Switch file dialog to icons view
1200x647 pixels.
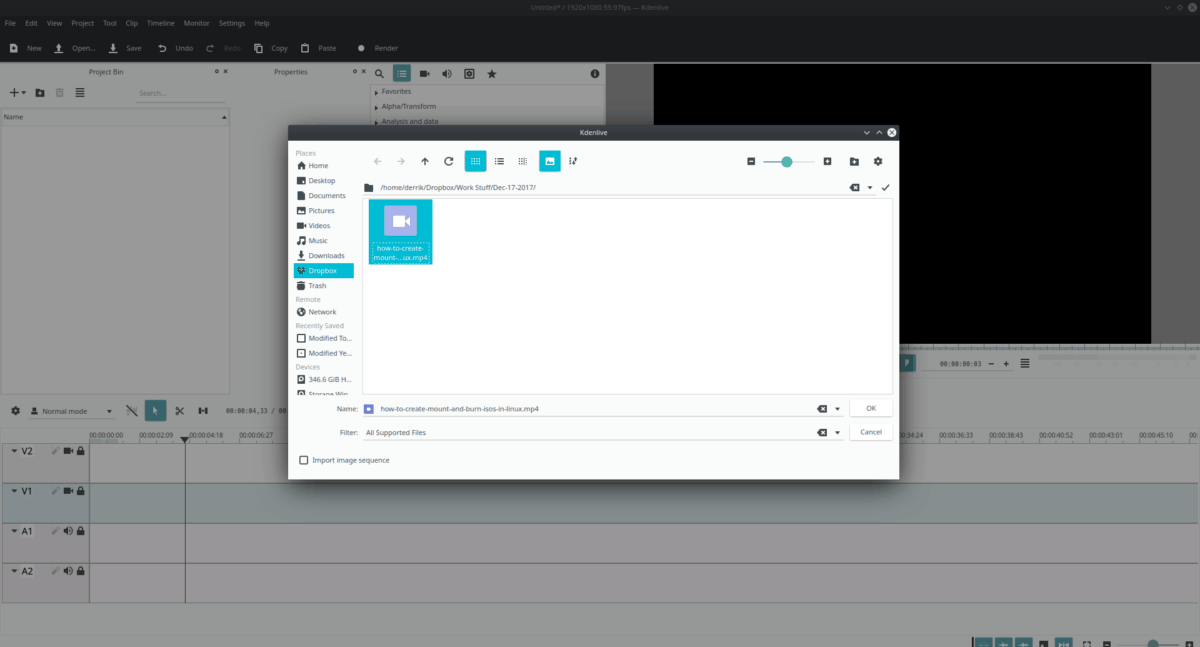click(475, 161)
